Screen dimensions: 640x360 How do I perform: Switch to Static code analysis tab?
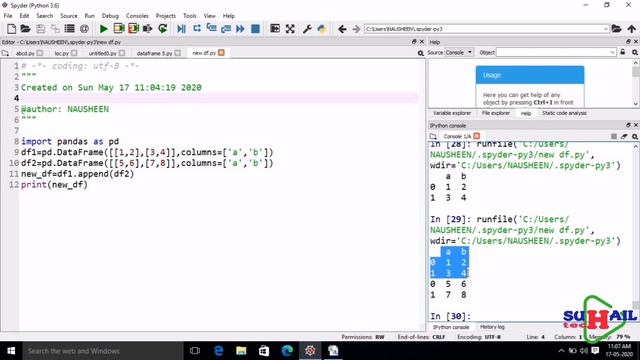[564, 113]
